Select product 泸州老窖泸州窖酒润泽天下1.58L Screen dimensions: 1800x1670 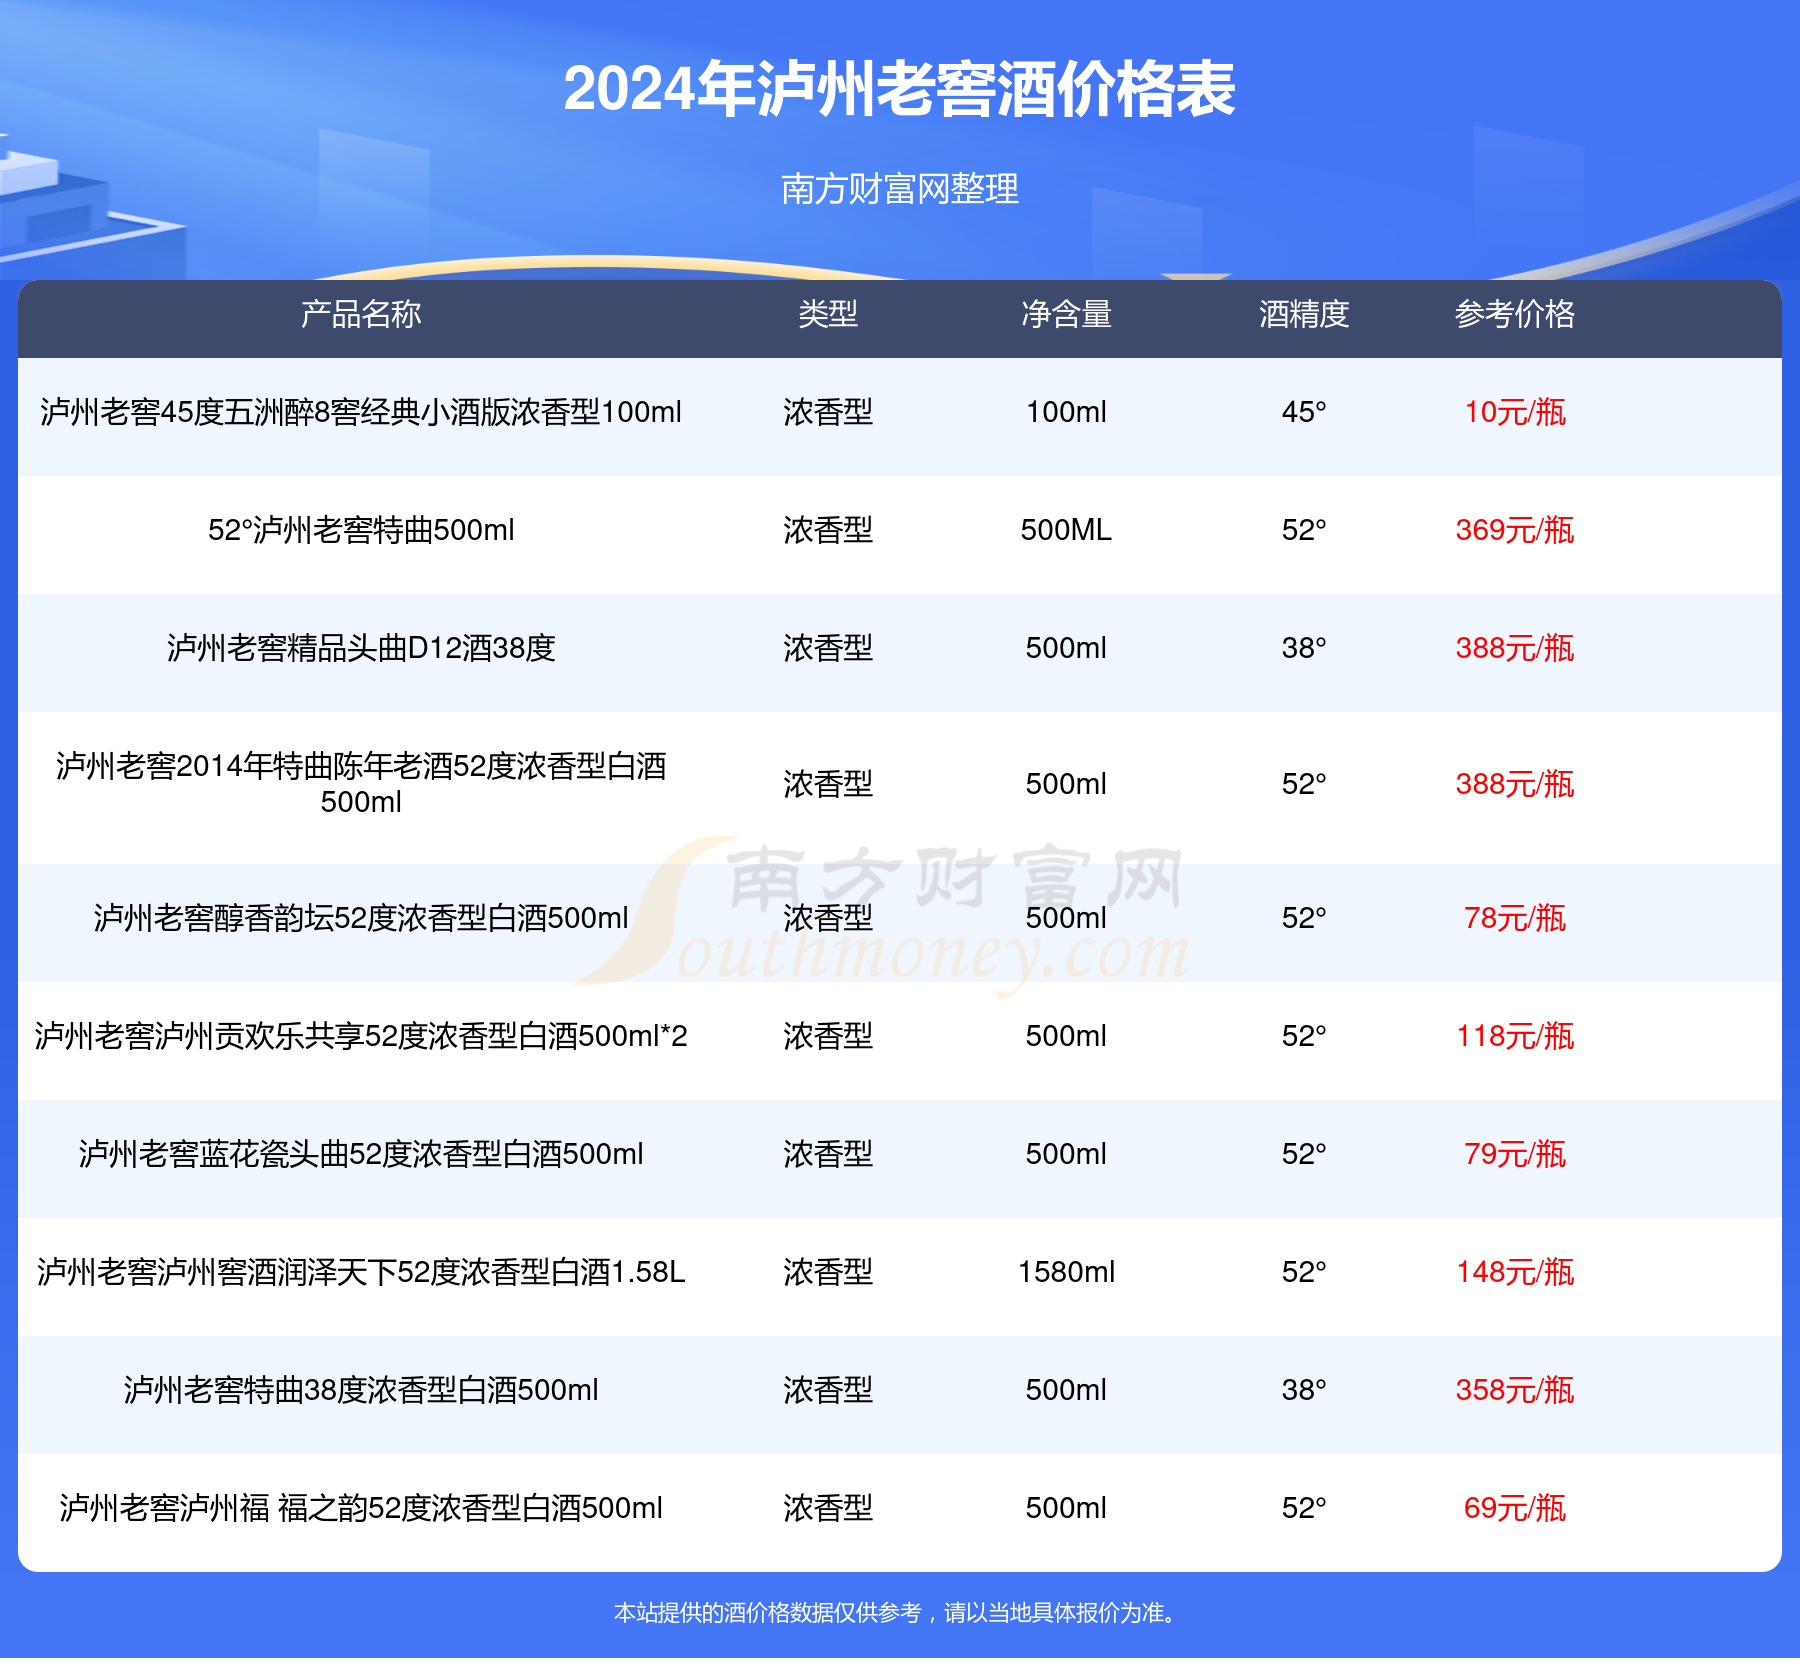[x=361, y=1272]
